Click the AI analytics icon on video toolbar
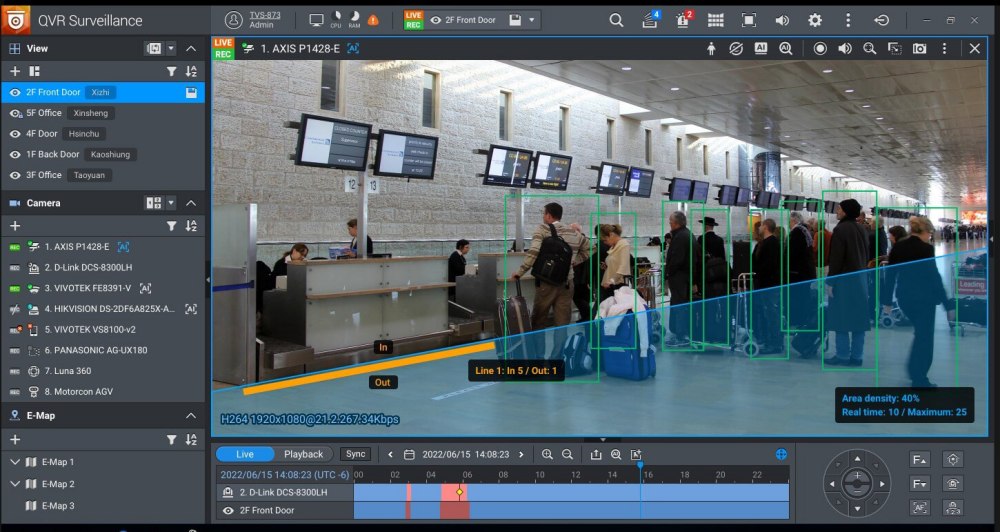 (761, 48)
